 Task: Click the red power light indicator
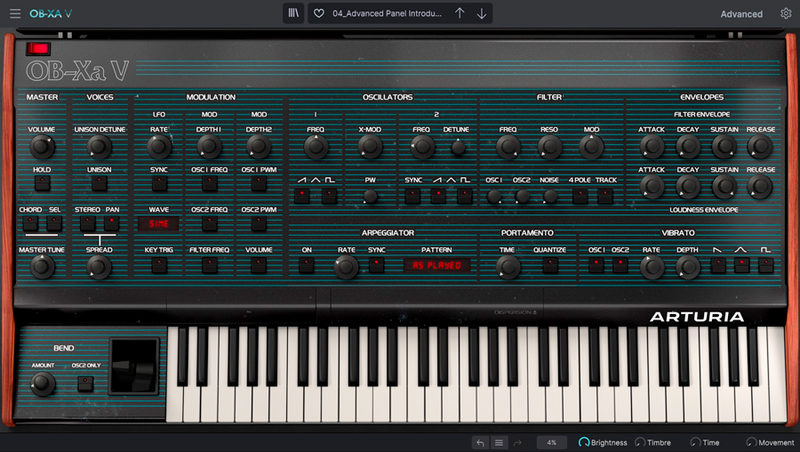click(38, 49)
